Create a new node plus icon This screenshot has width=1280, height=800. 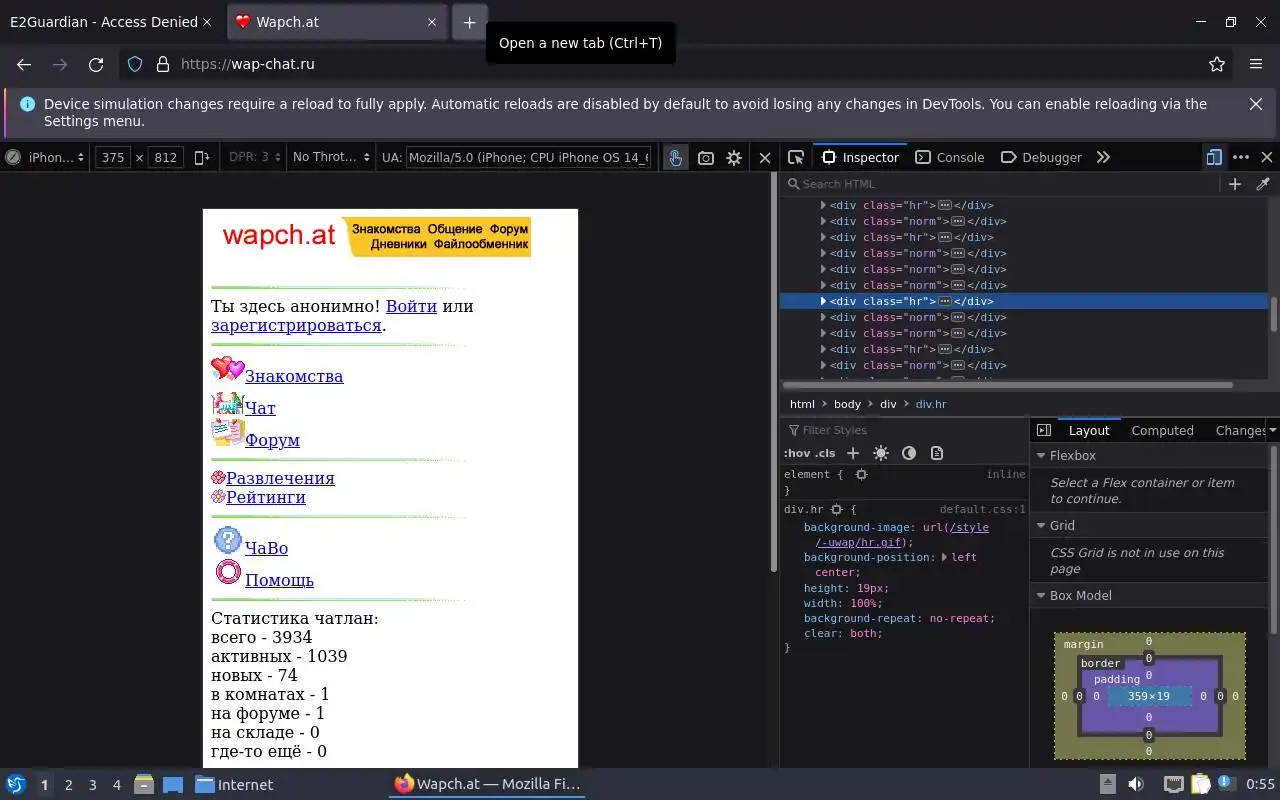[x=1235, y=184]
